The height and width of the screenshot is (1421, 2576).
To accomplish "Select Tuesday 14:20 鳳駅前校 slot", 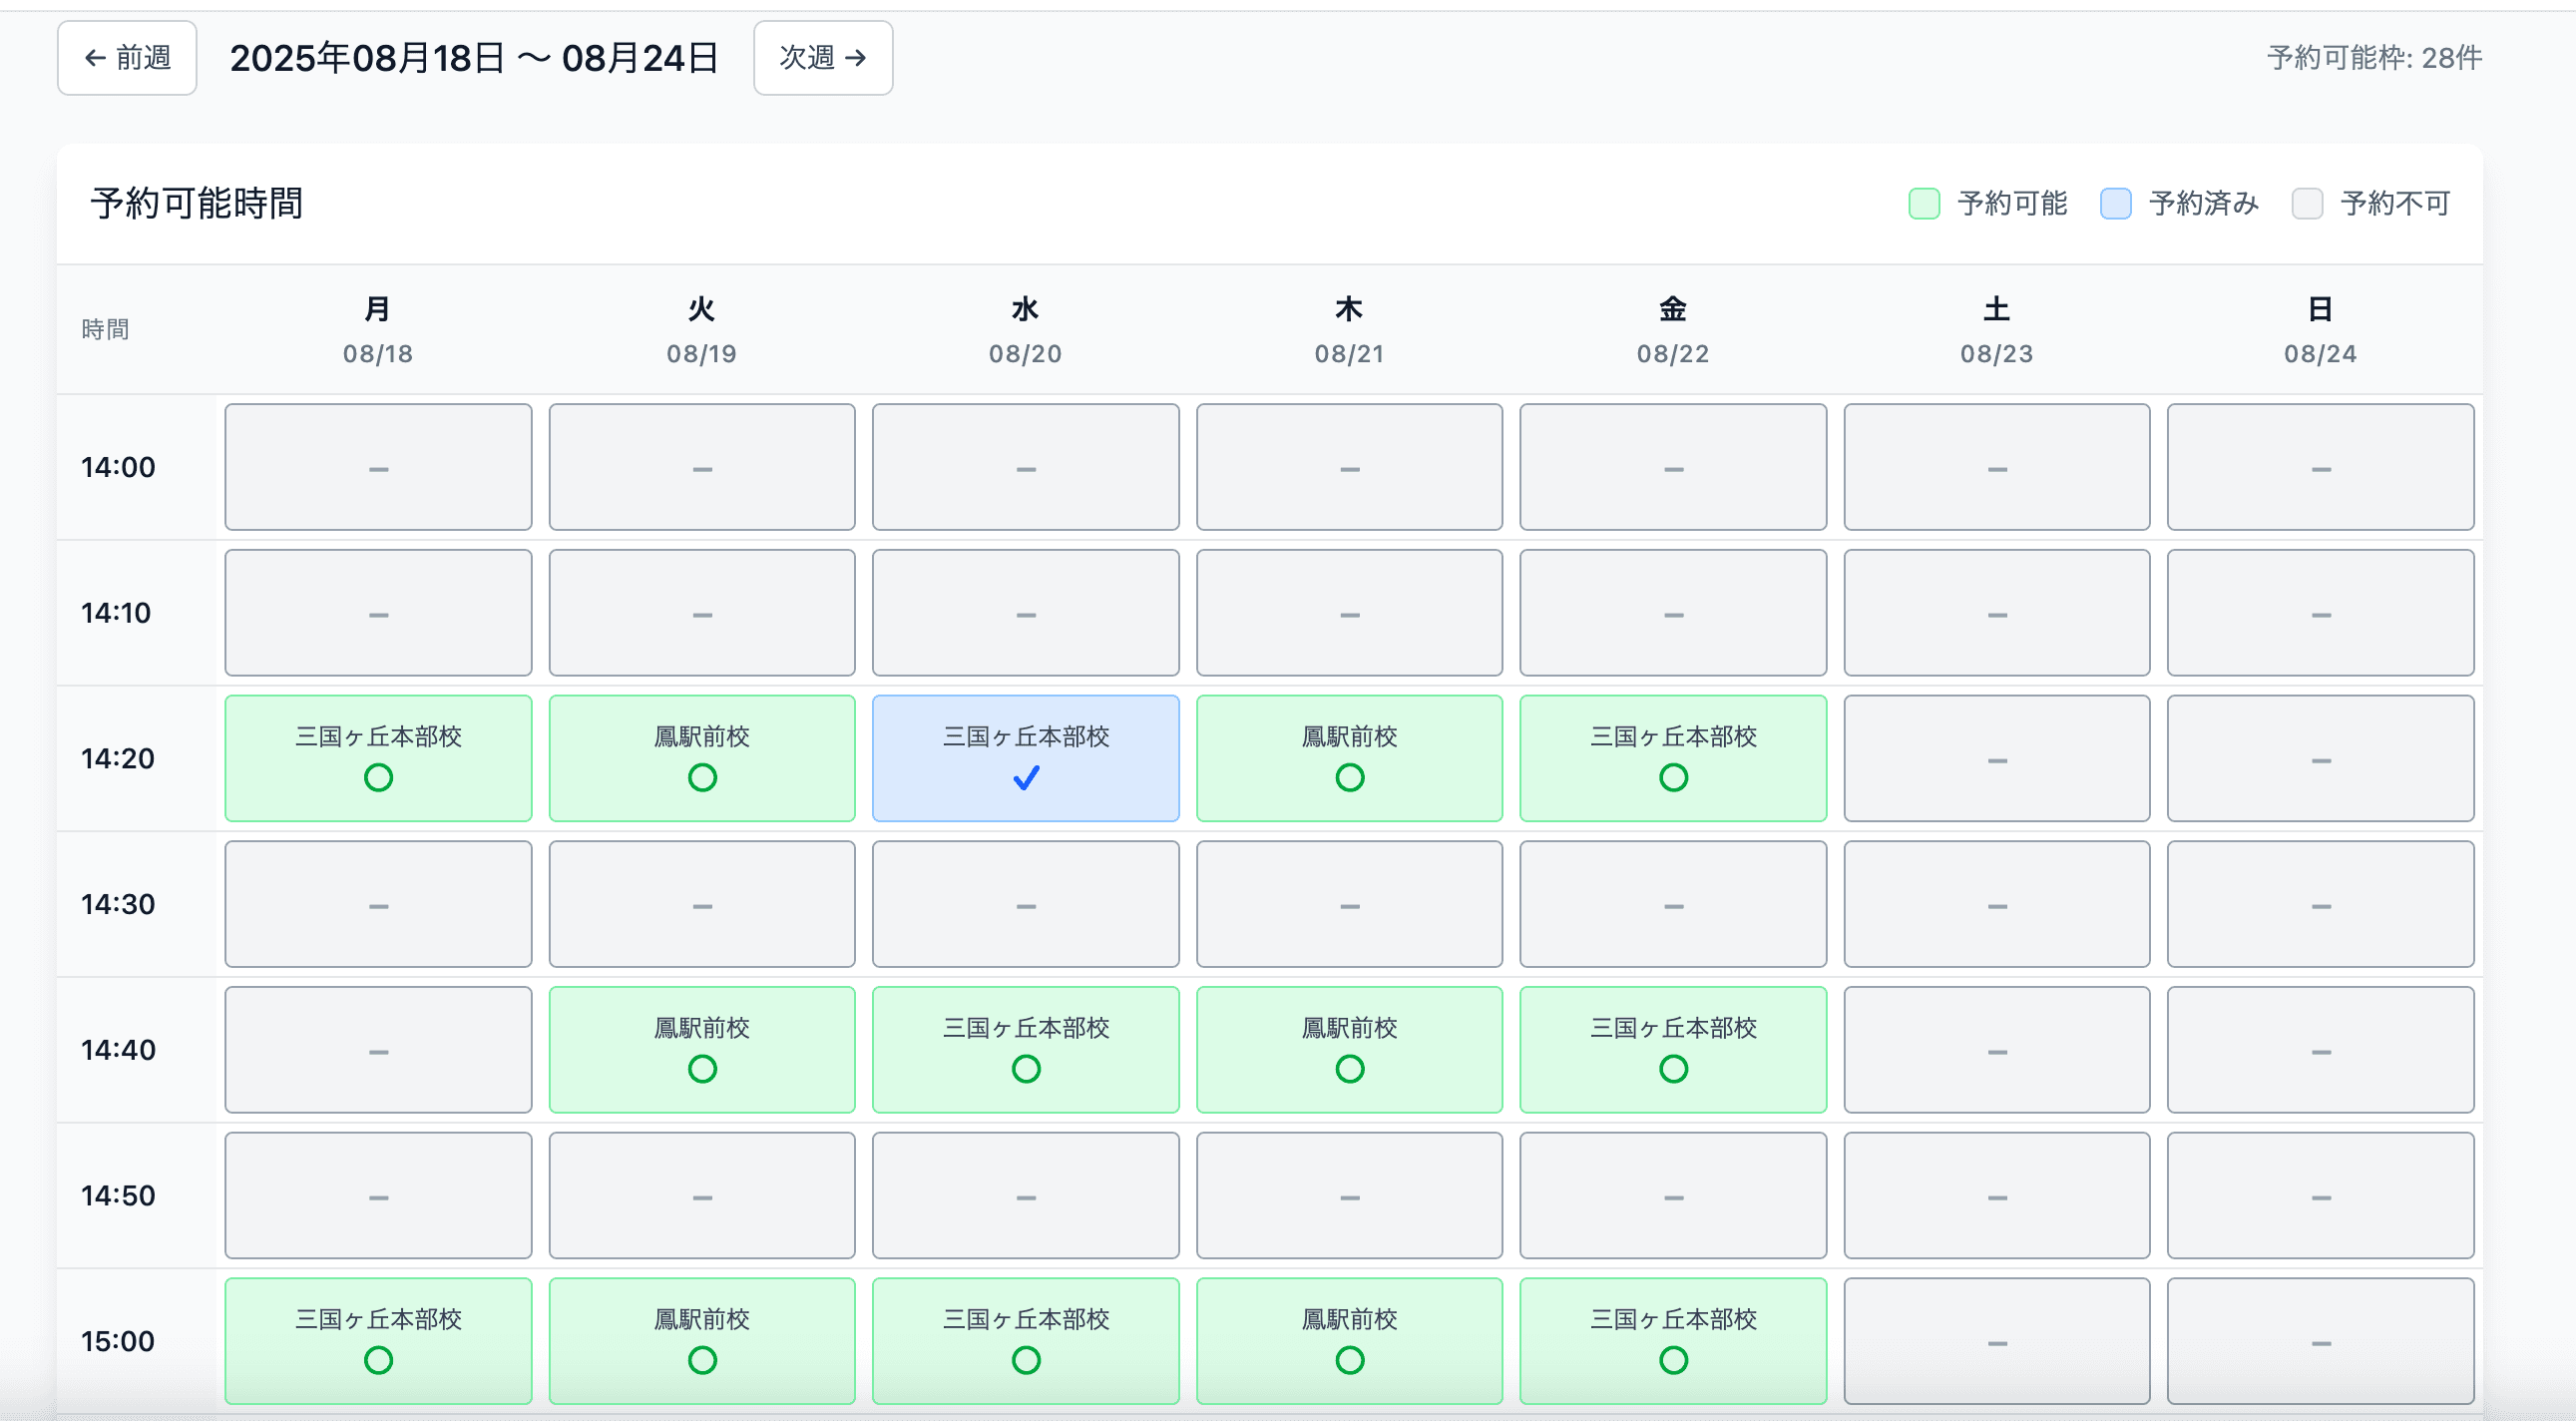I will click(x=702, y=758).
